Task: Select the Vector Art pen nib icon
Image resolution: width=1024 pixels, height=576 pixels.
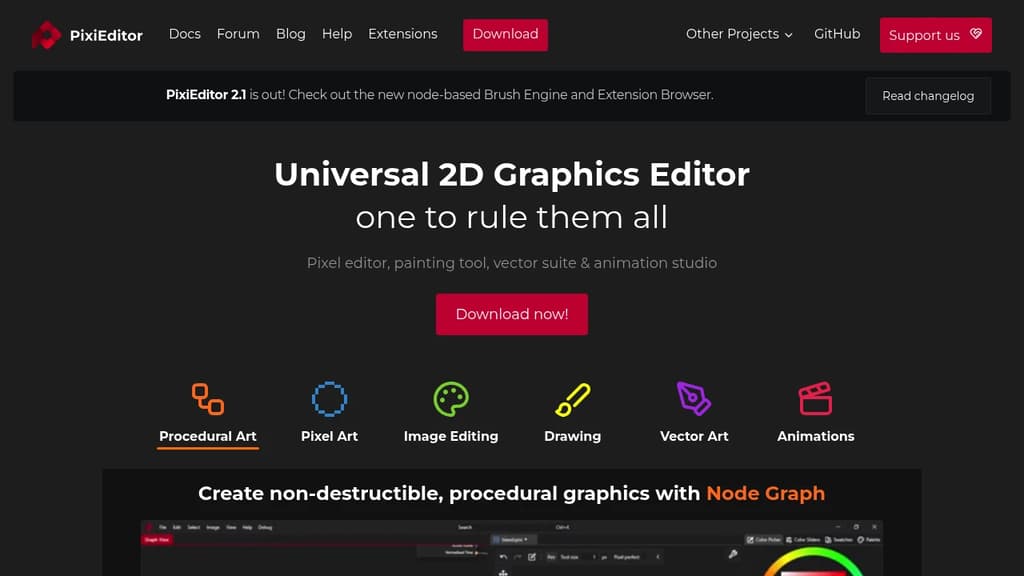Action: tap(694, 398)
